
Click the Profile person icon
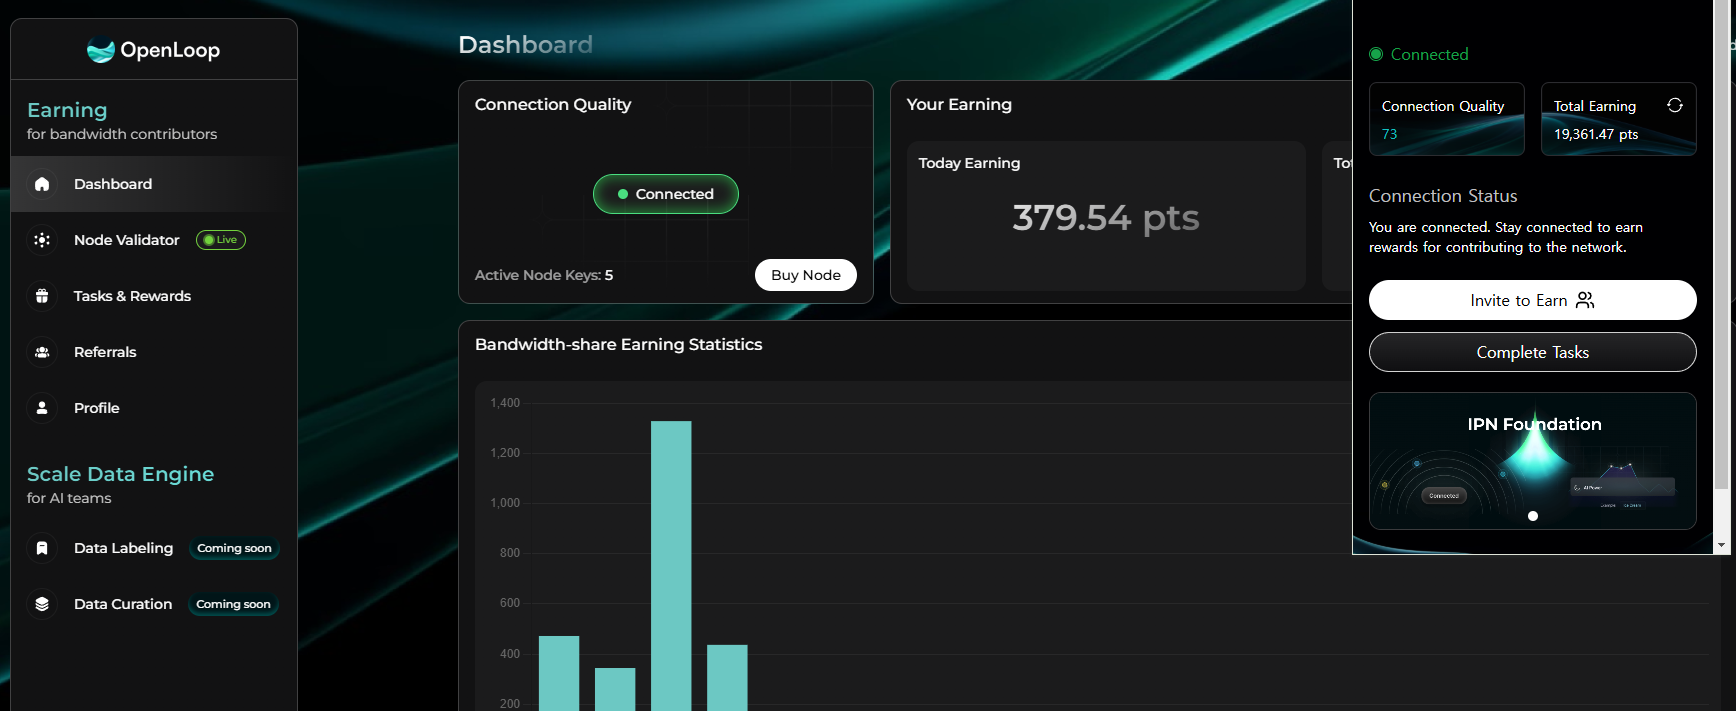coord(42,408)
